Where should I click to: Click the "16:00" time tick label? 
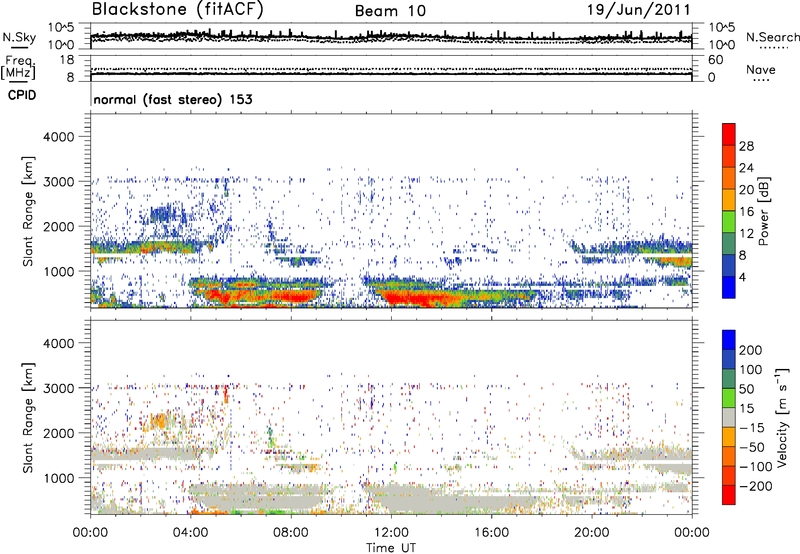coord(491,533)
